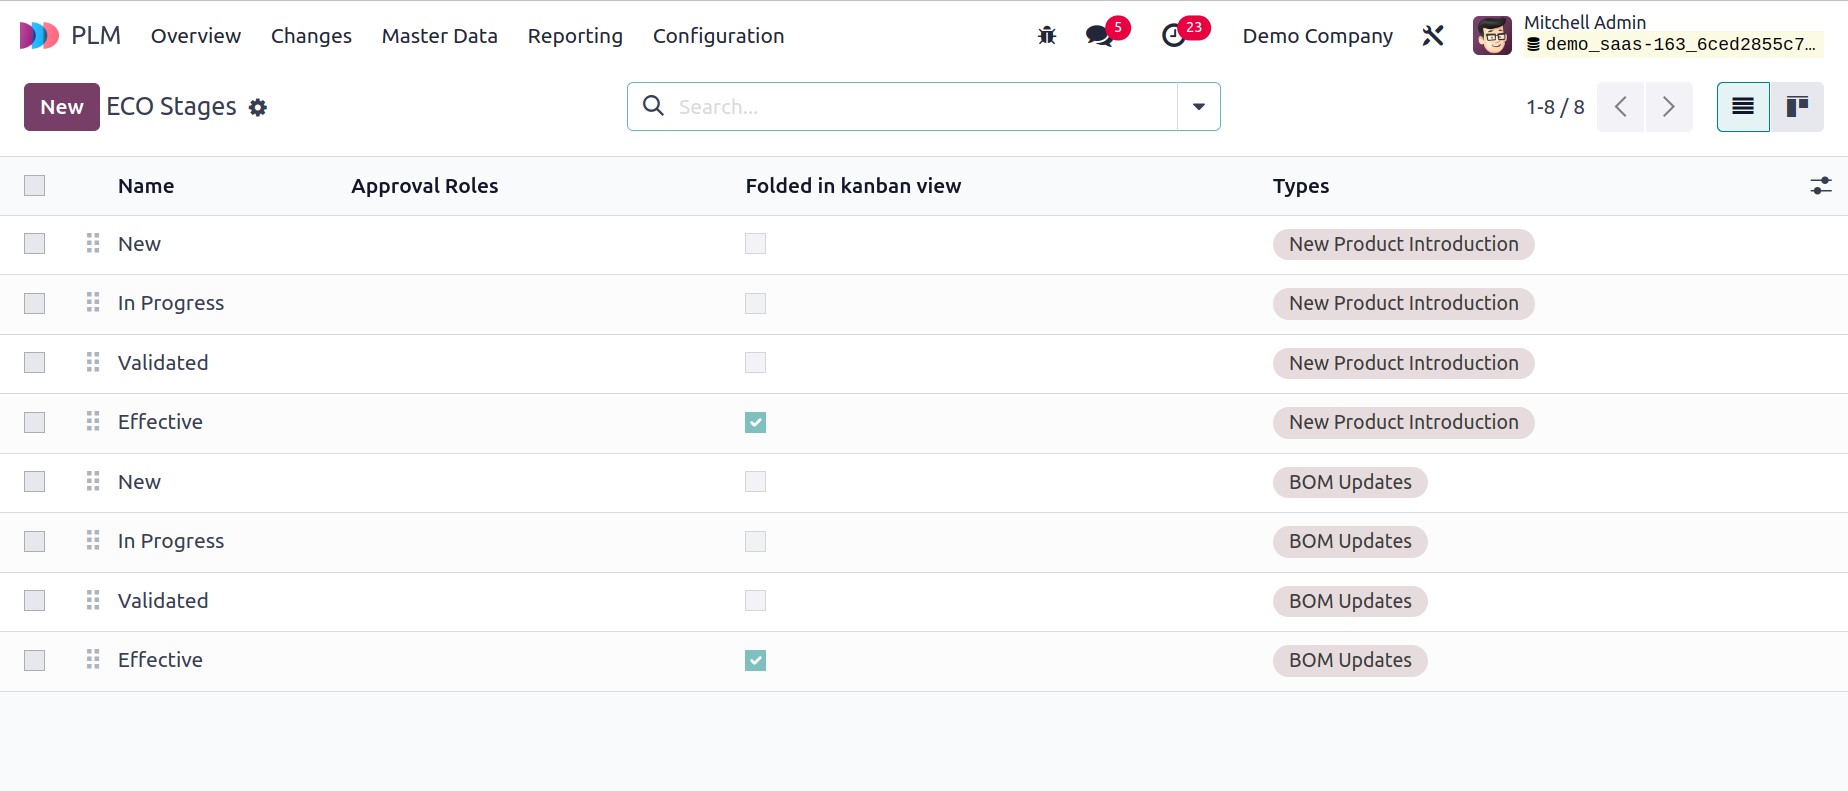Open the activities clock icon

(x=1174, y=36)
